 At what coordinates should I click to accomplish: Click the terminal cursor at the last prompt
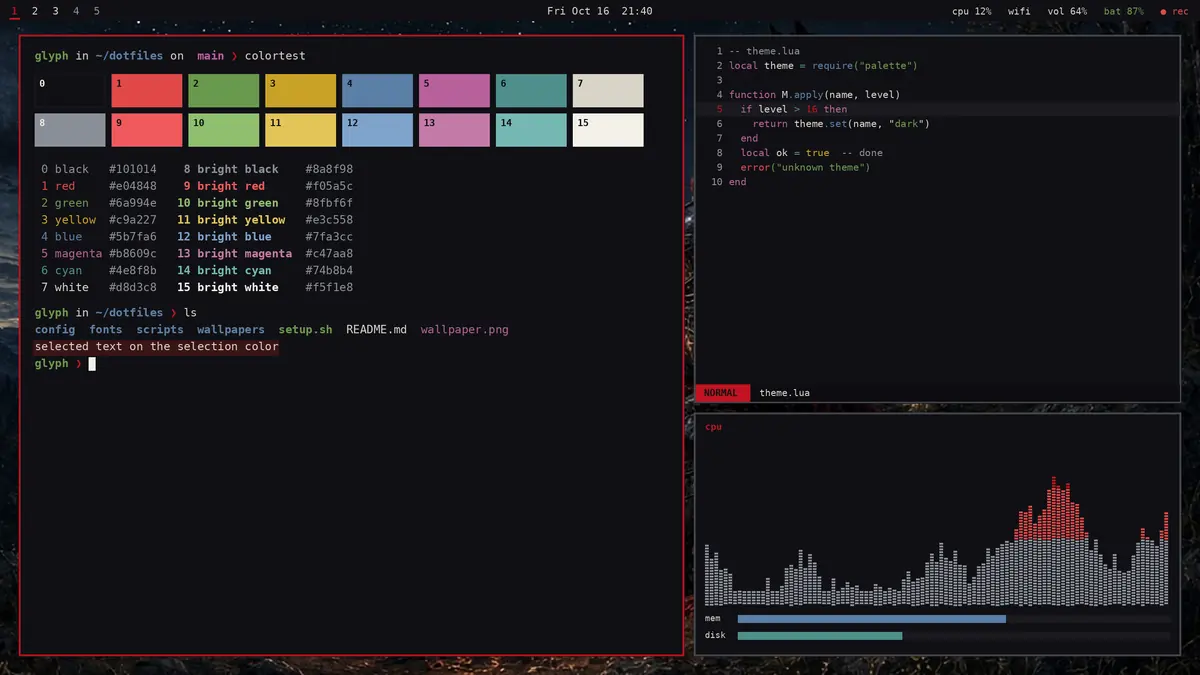92,364
